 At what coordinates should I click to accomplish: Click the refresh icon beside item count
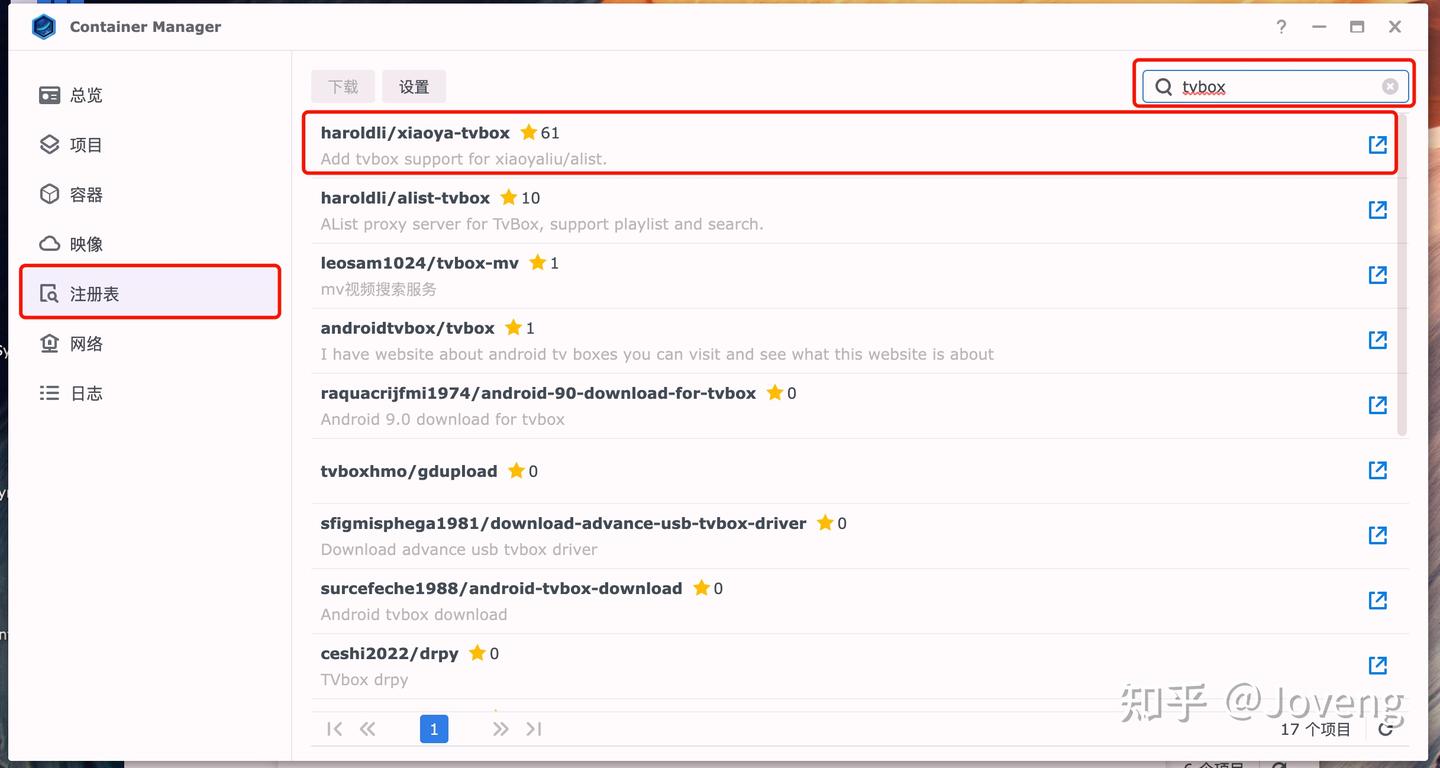point(1385,729)
